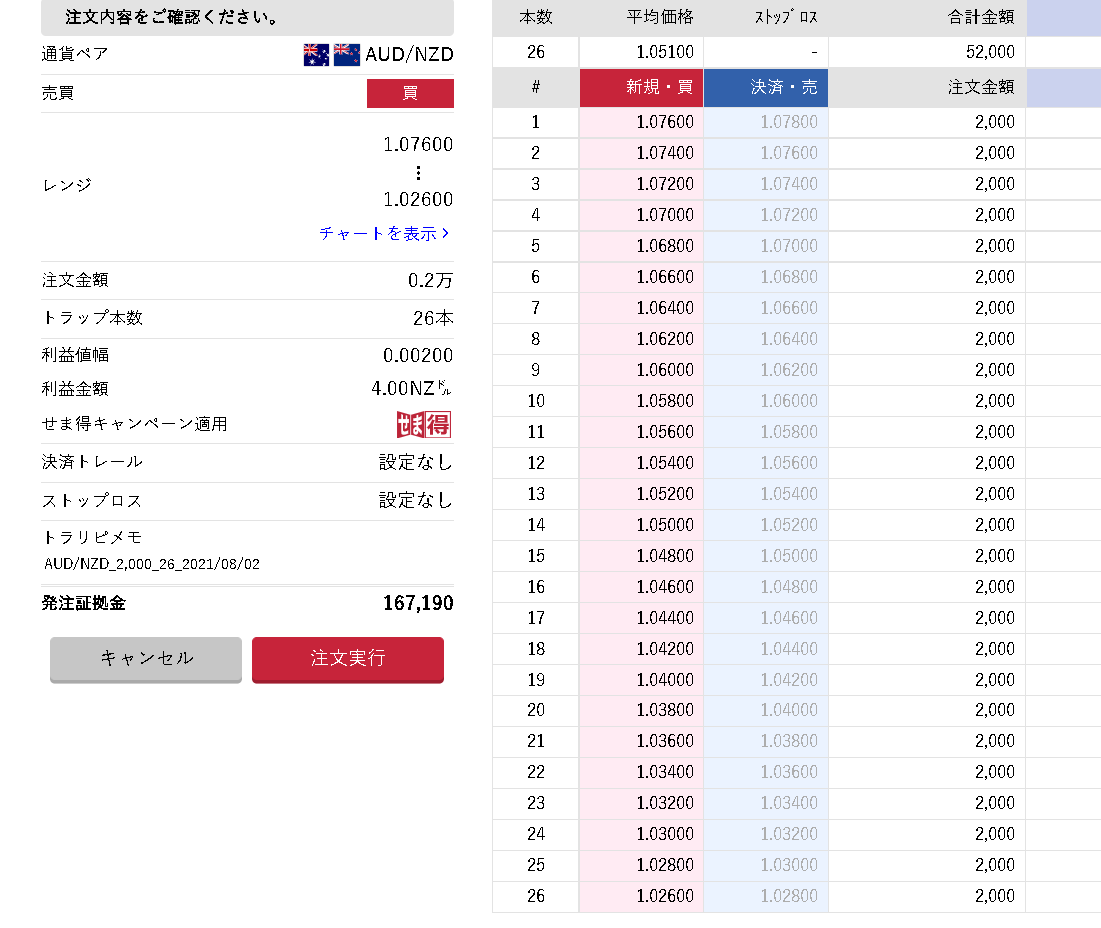Click the 平均価格 value 1.05100 field
1101x928 pixels.
coord(641,52)
